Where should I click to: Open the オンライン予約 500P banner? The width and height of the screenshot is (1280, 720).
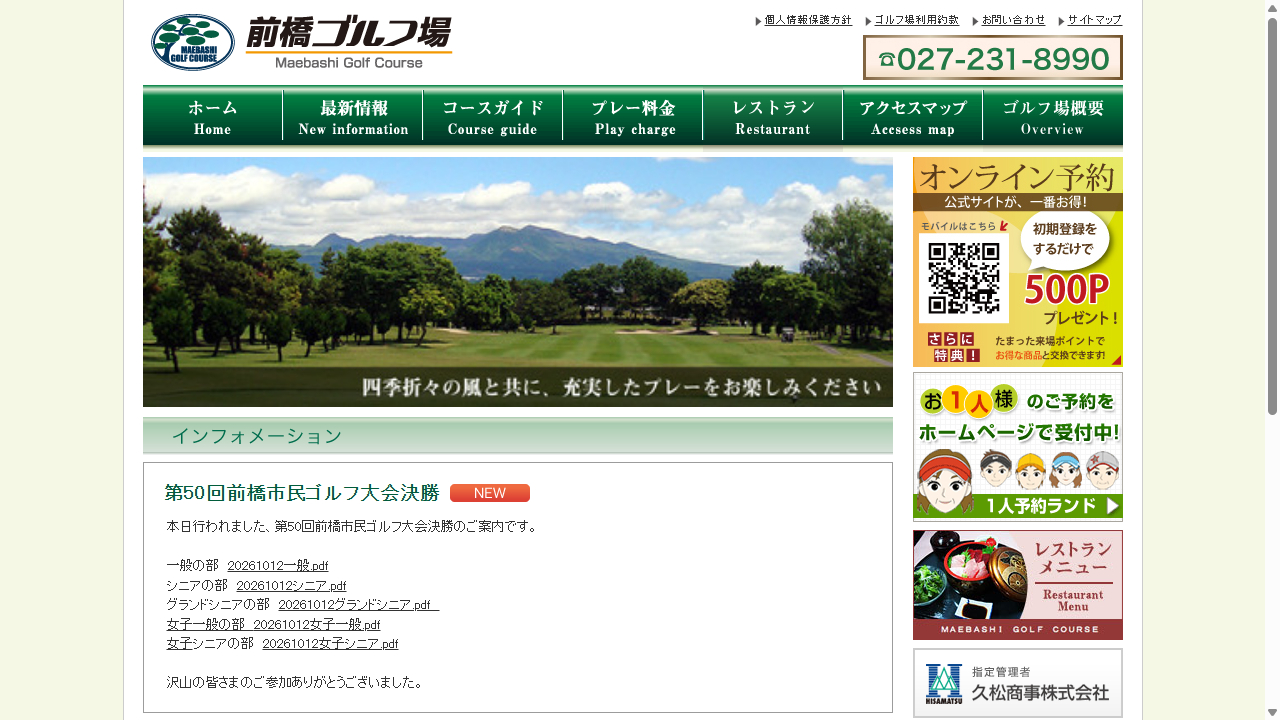tap(1018, 262)
